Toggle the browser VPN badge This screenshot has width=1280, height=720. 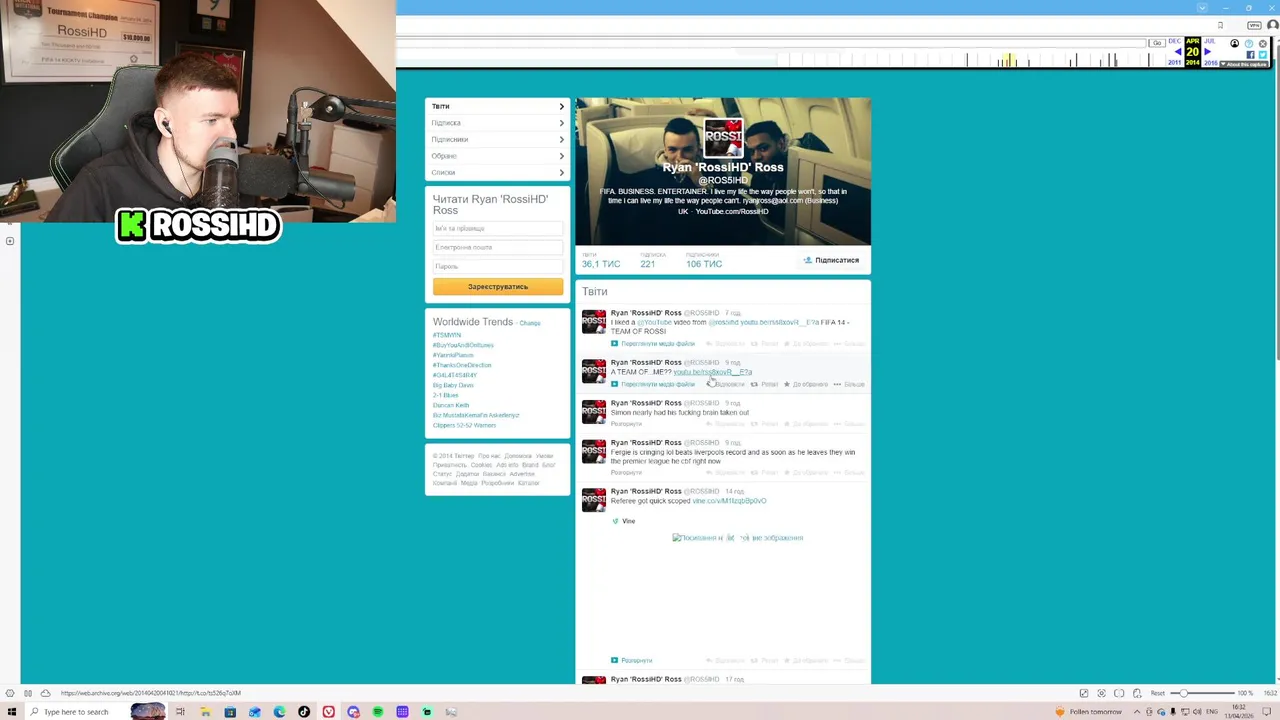(1254, 25)
